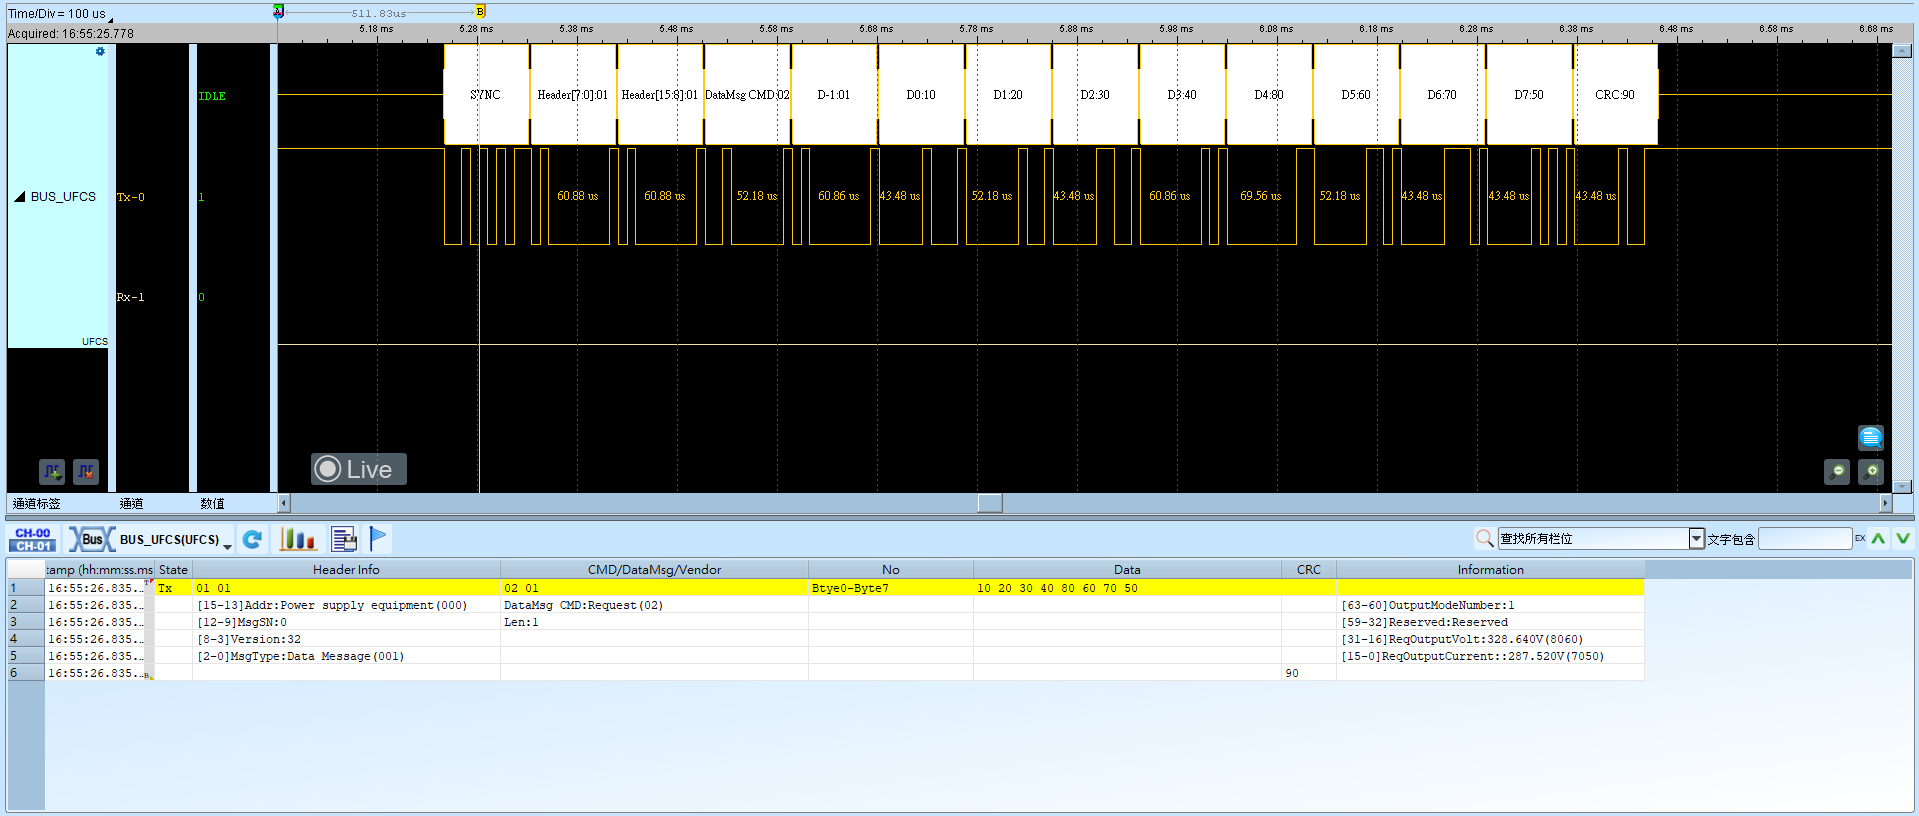Open the bar chart statistics view

[x=297, y=539]
